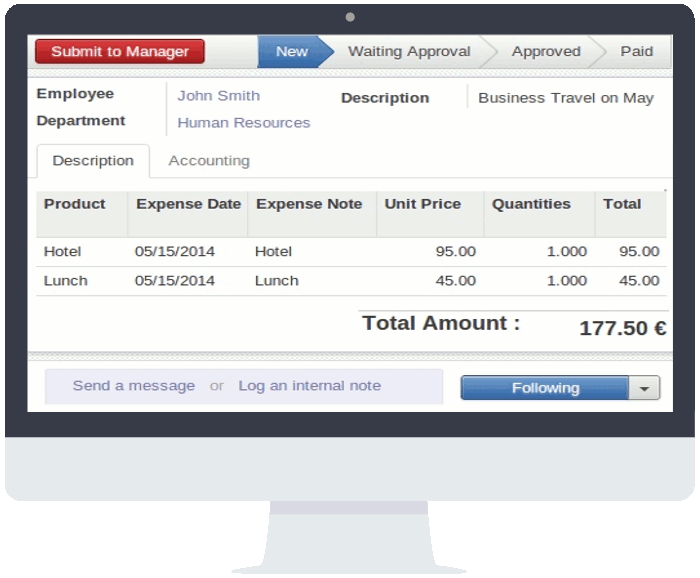Viewport: 700px width, 578px height.
Task: Switch to the Accounting tab
Action: click(209, 161)
